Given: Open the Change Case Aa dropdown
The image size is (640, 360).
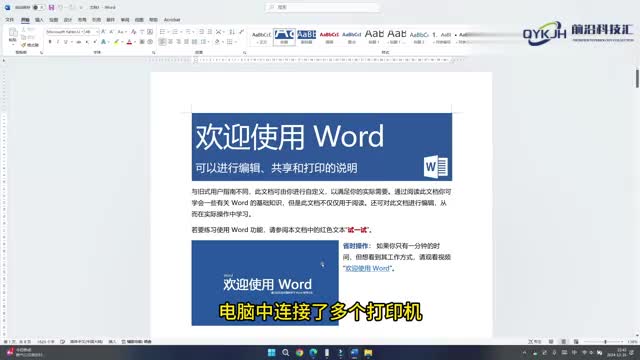Looking at the screenshot, I should coord(121,31).
